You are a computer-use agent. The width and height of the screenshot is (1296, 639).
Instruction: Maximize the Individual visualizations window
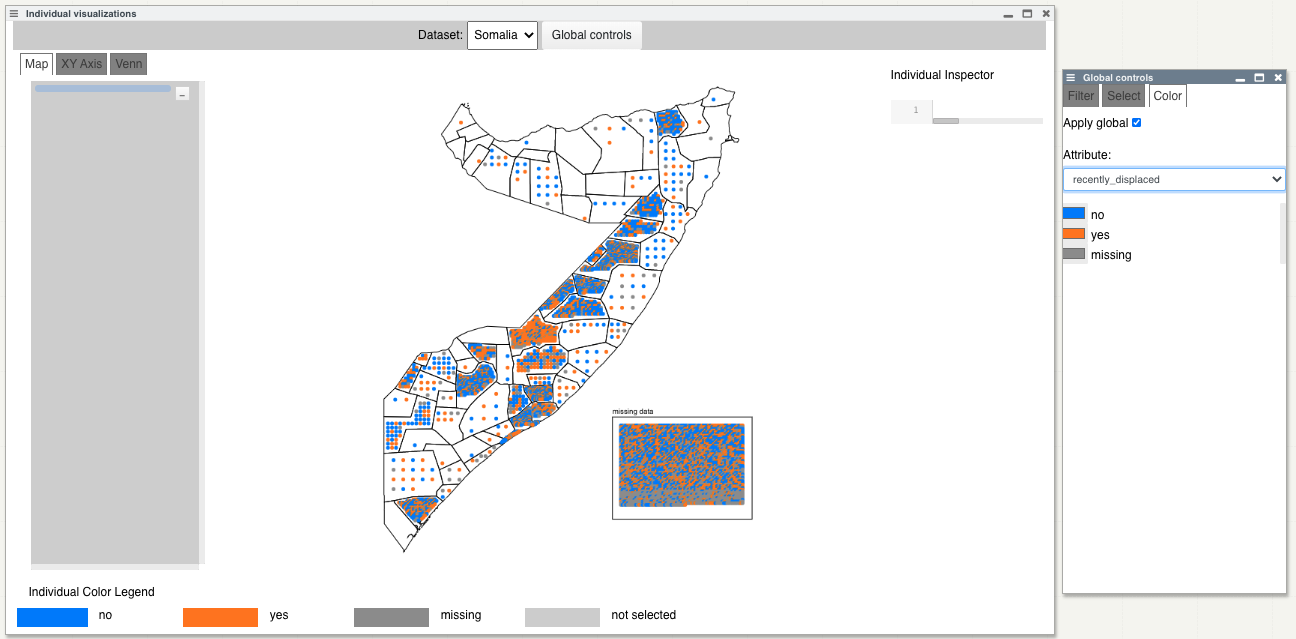pyautogui.click(x=1027, y=14)
